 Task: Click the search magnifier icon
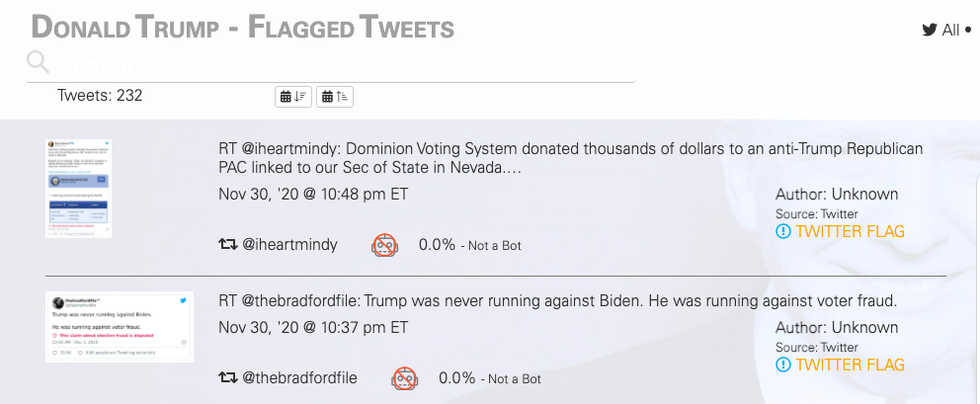click(x=38, y=63)
